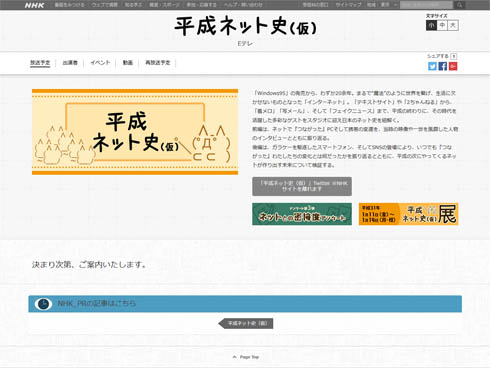Click the header search input field
This screenshot has height=368, width=490.
427,5
